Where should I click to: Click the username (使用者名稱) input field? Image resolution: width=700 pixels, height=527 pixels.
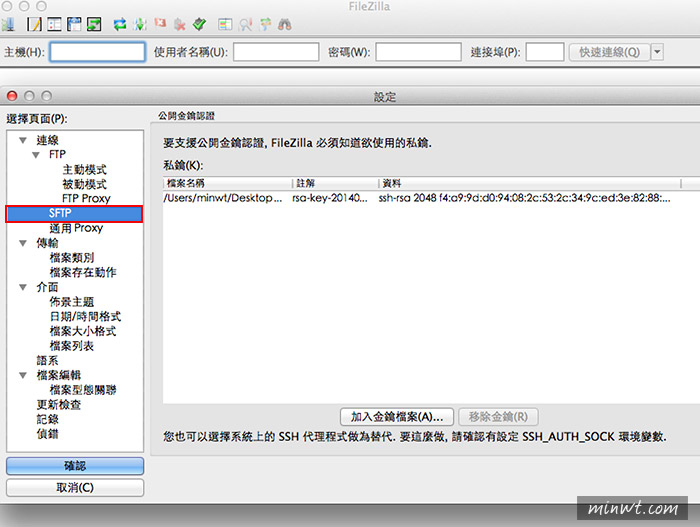point(276,52)
